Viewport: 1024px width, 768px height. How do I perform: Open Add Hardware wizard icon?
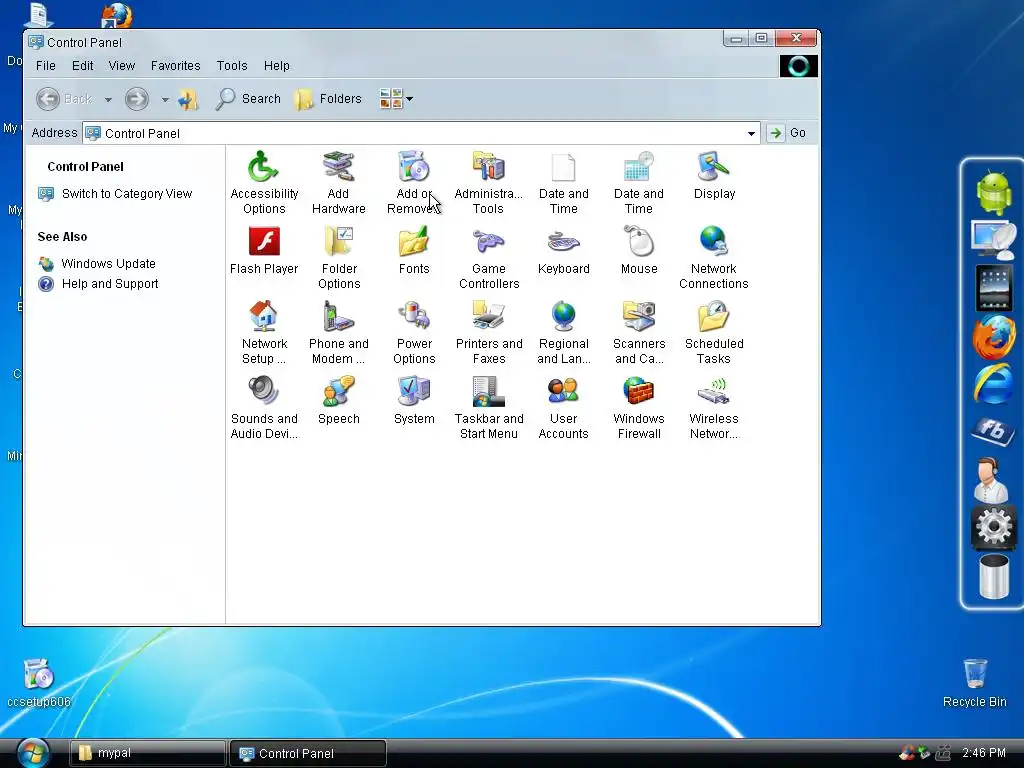[338, 167]
